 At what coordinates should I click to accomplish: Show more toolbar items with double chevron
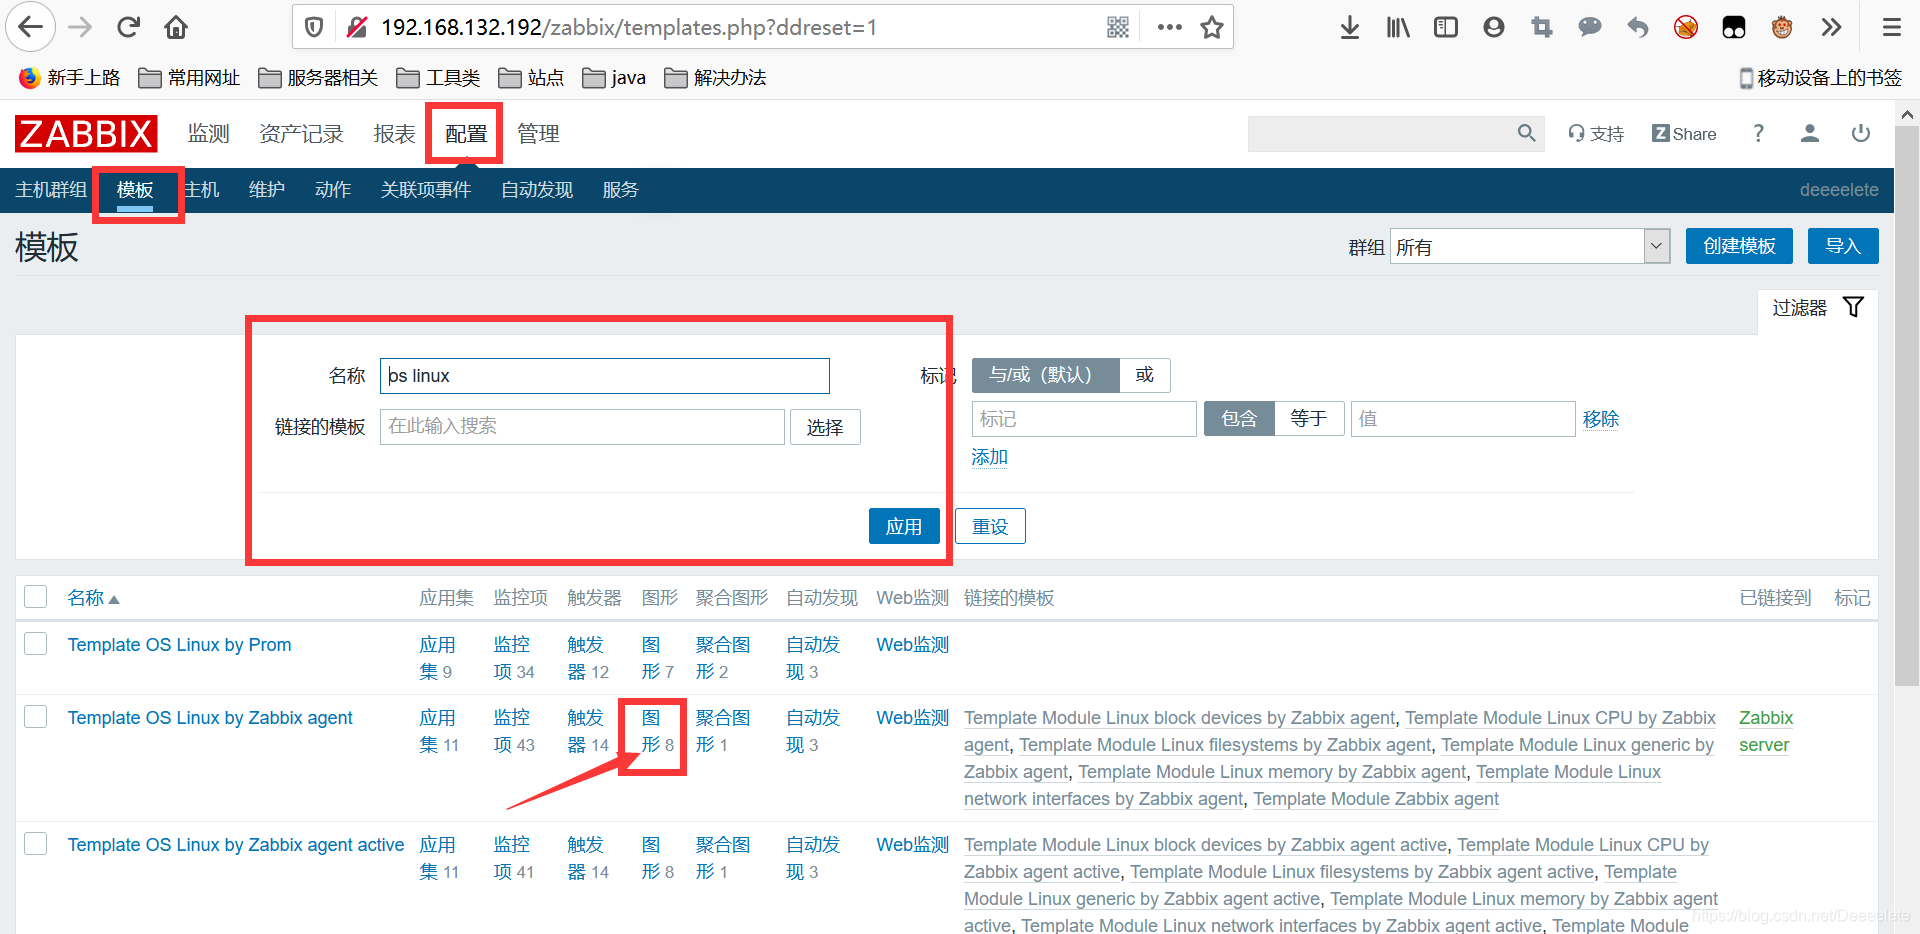point(1831,27)
